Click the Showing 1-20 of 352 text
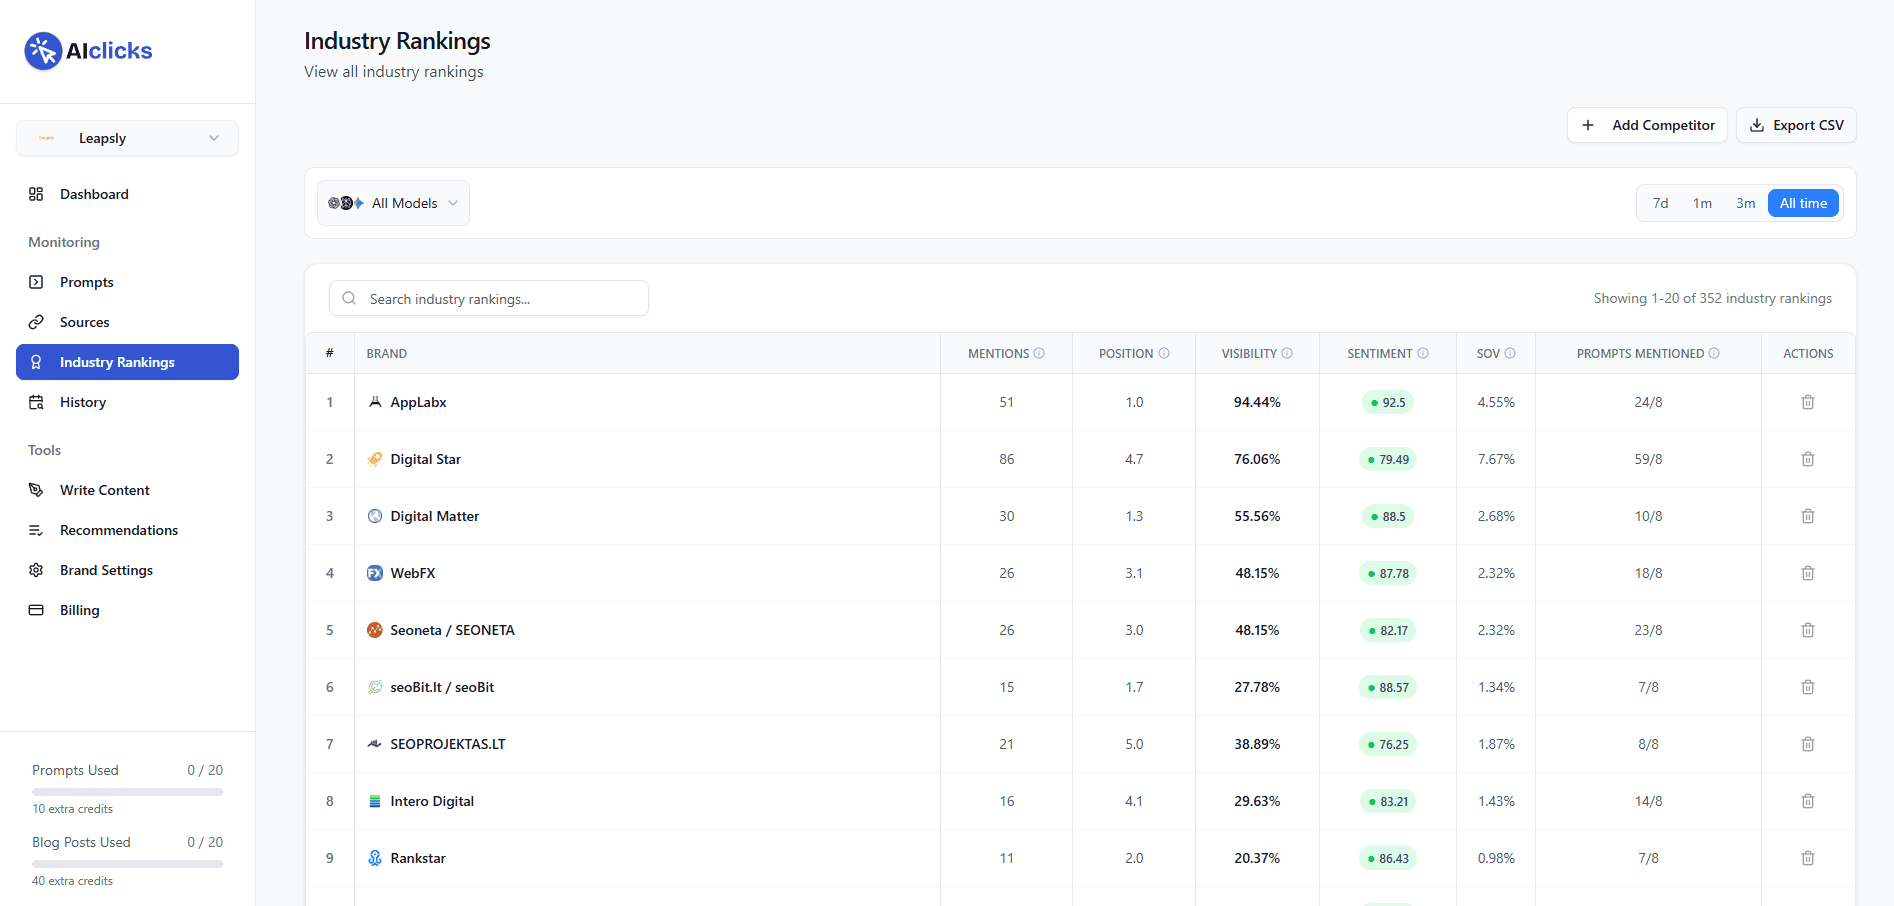This screenshot has width=1894, height=906. pyautogui.click(x=1712, y=298)
